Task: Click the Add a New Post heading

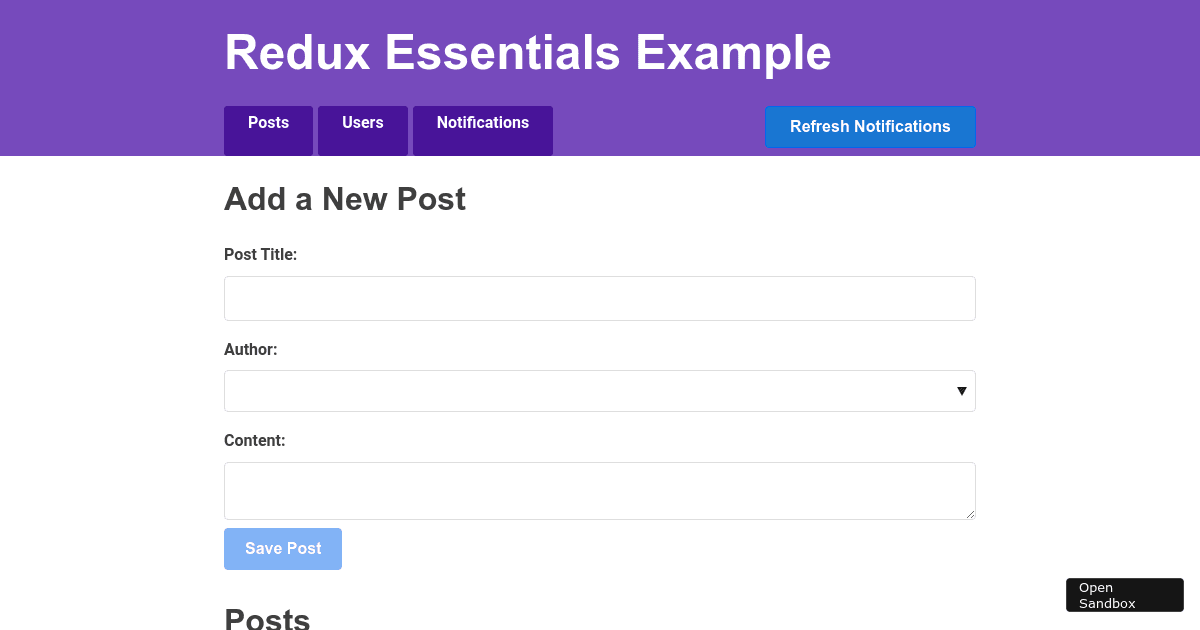Action: [345, 200]
